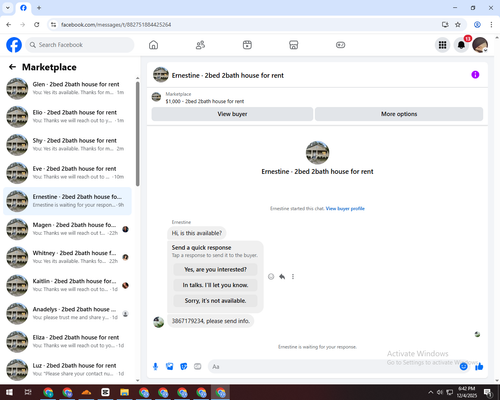This screenshot has width=500, height=400.
Task: Open the notifications bell
Action: [x=461, y=45]
